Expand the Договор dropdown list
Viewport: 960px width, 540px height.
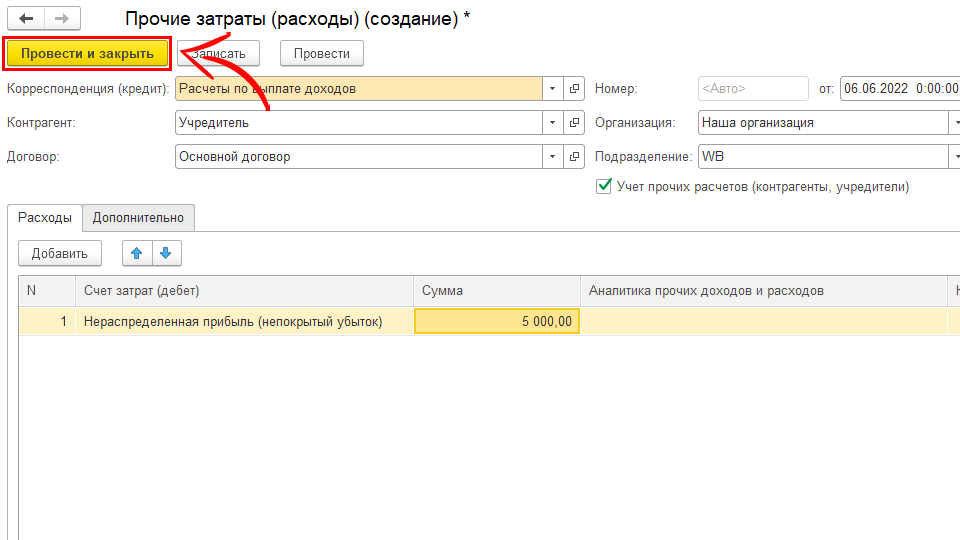[x=553, y=157]
